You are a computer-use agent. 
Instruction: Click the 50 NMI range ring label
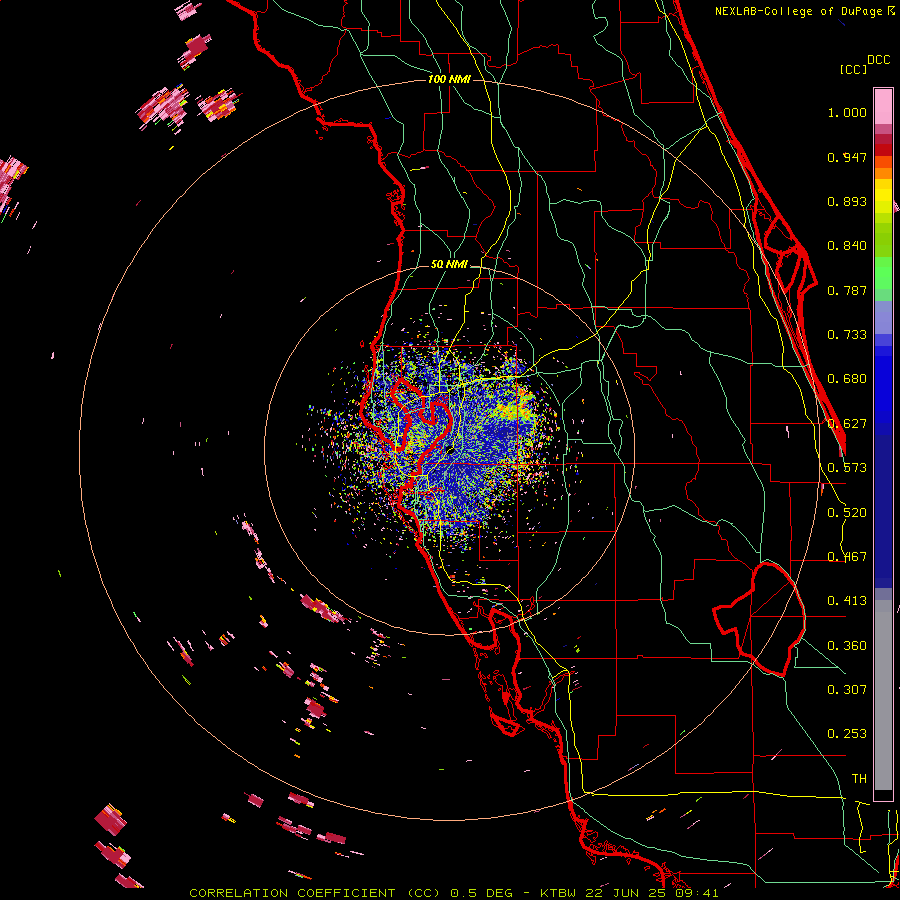(x=449, y=265)
